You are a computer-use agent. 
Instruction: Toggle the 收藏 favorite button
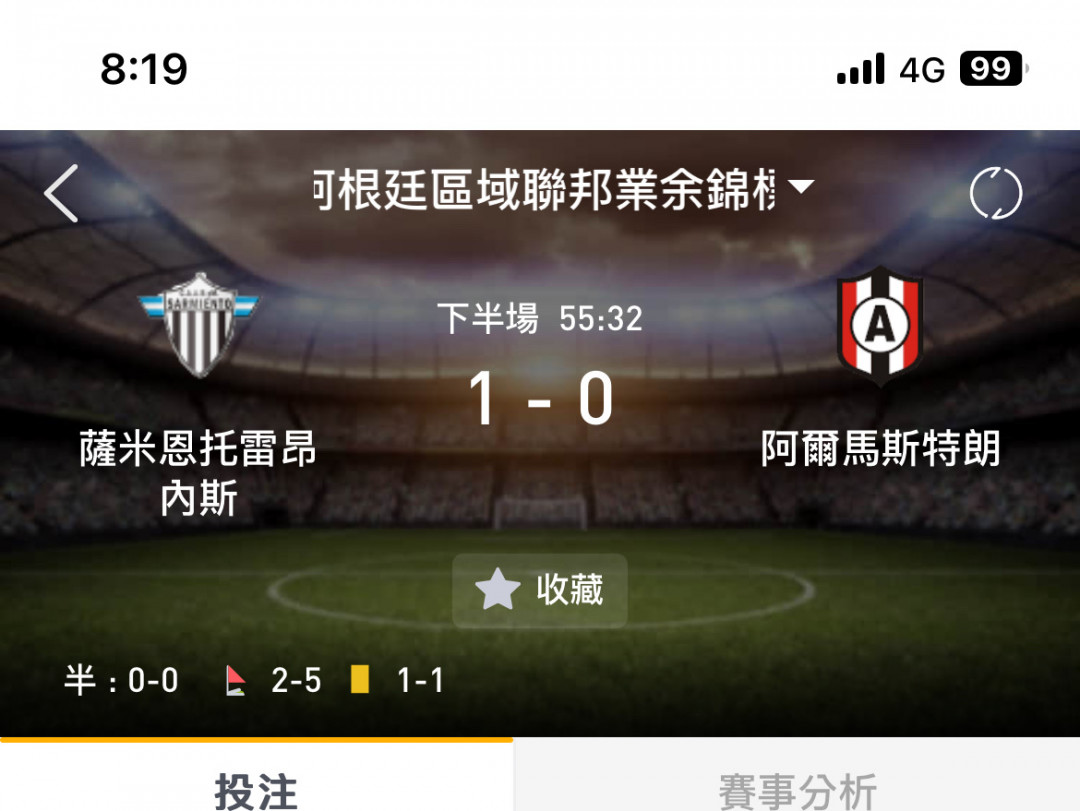[x=539, y=591]
